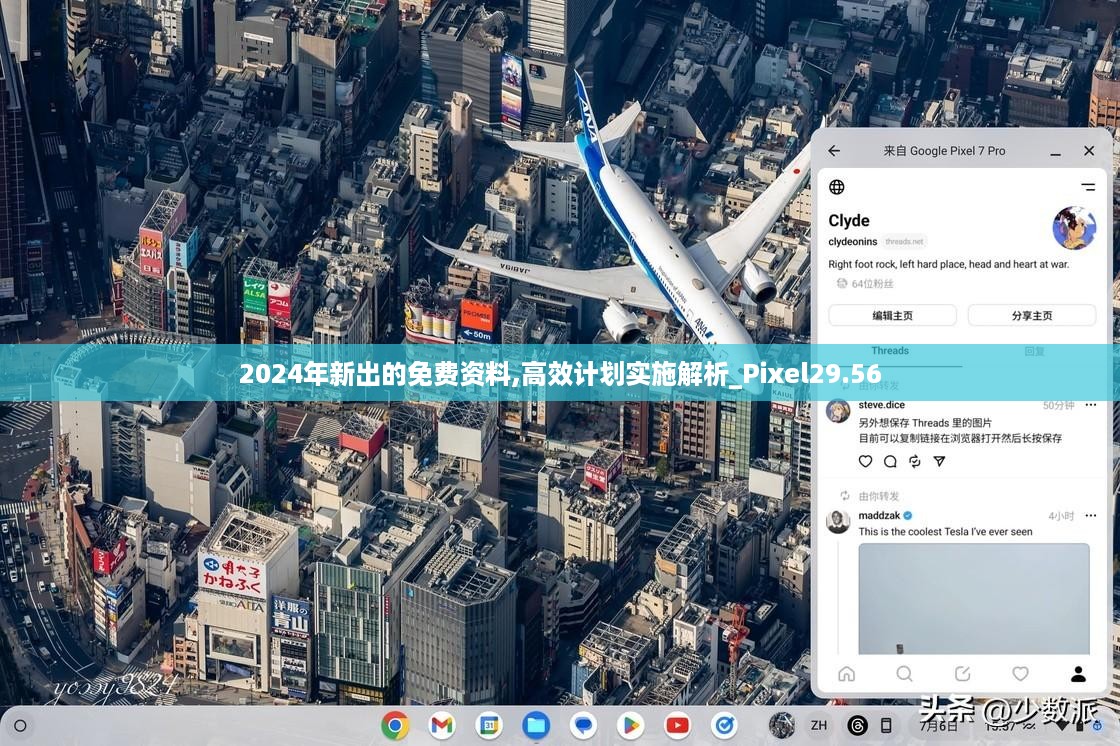Viewport: 1120px width, 746px height.
Task: Open the Threads home feed icon
Action: (847, 673)
